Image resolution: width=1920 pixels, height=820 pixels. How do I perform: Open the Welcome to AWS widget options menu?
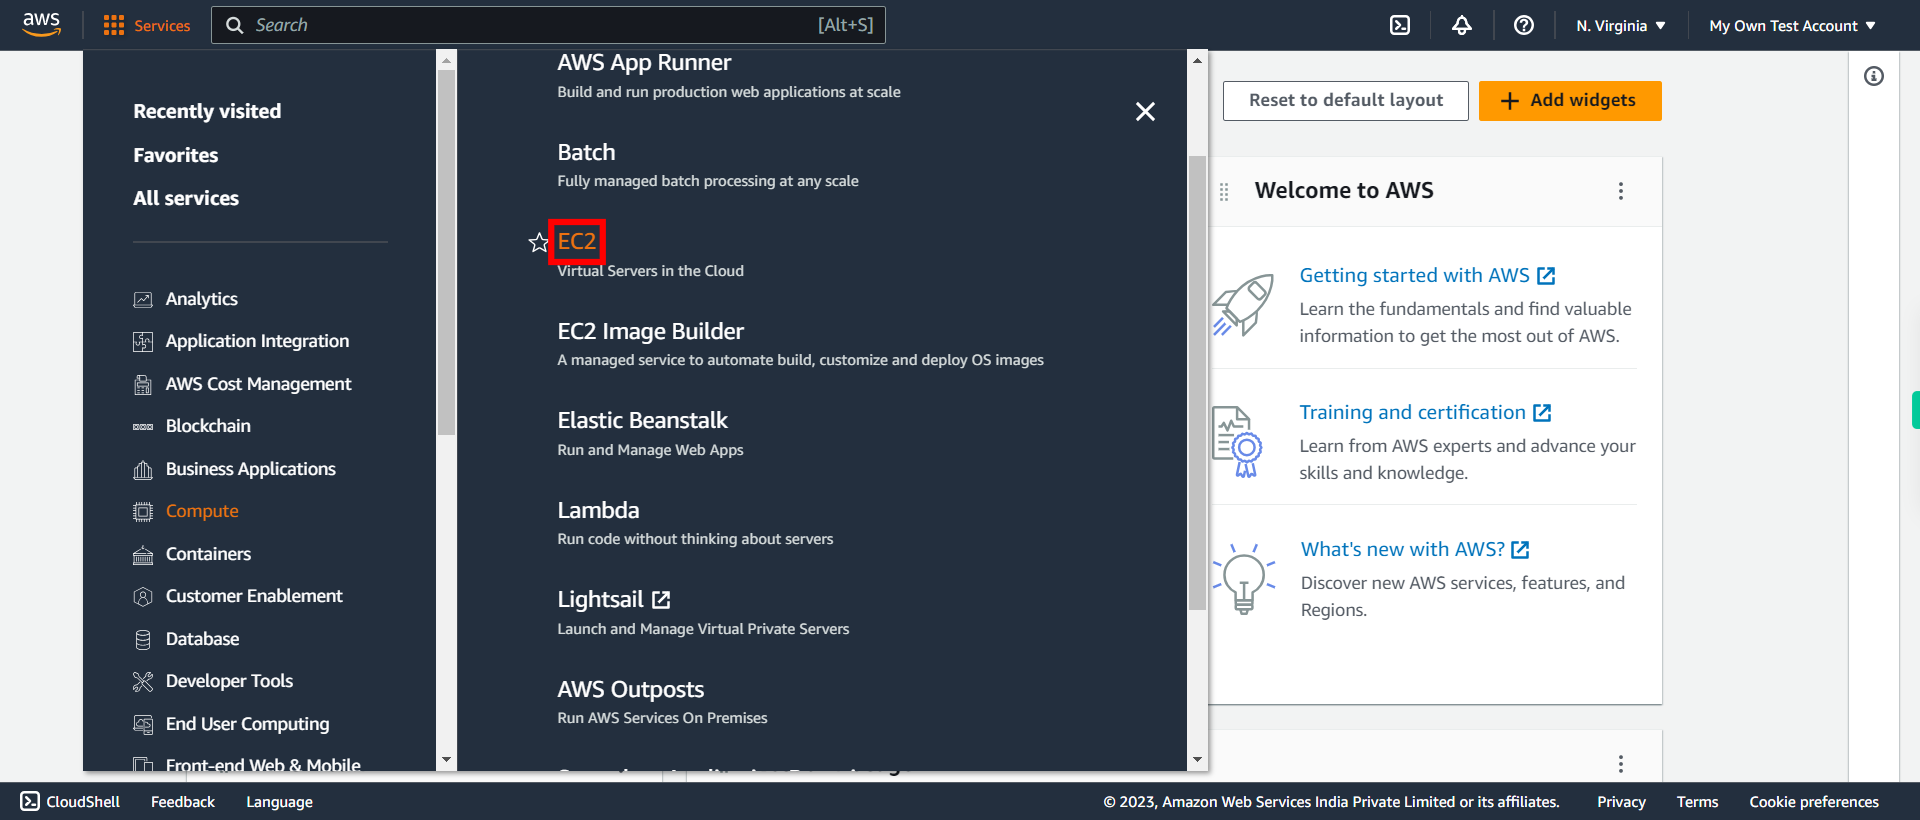click(x=1621, y=191)
